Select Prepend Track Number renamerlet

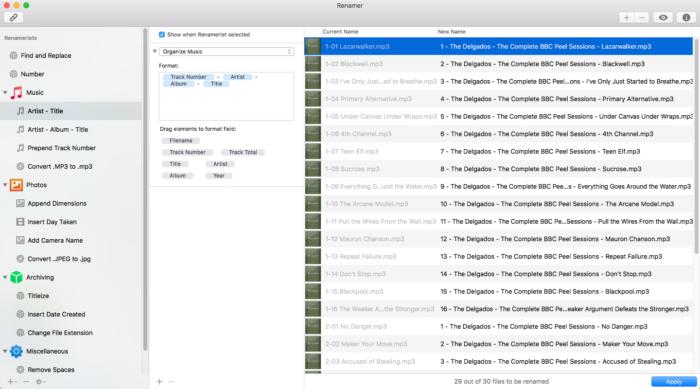(x=61, y=147)
